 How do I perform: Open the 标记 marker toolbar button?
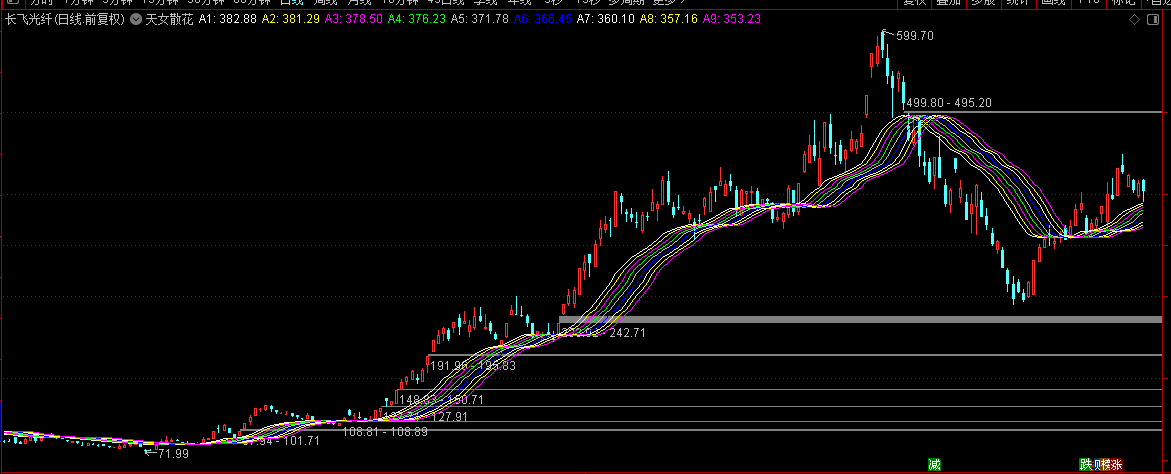tap(1122, 3)
